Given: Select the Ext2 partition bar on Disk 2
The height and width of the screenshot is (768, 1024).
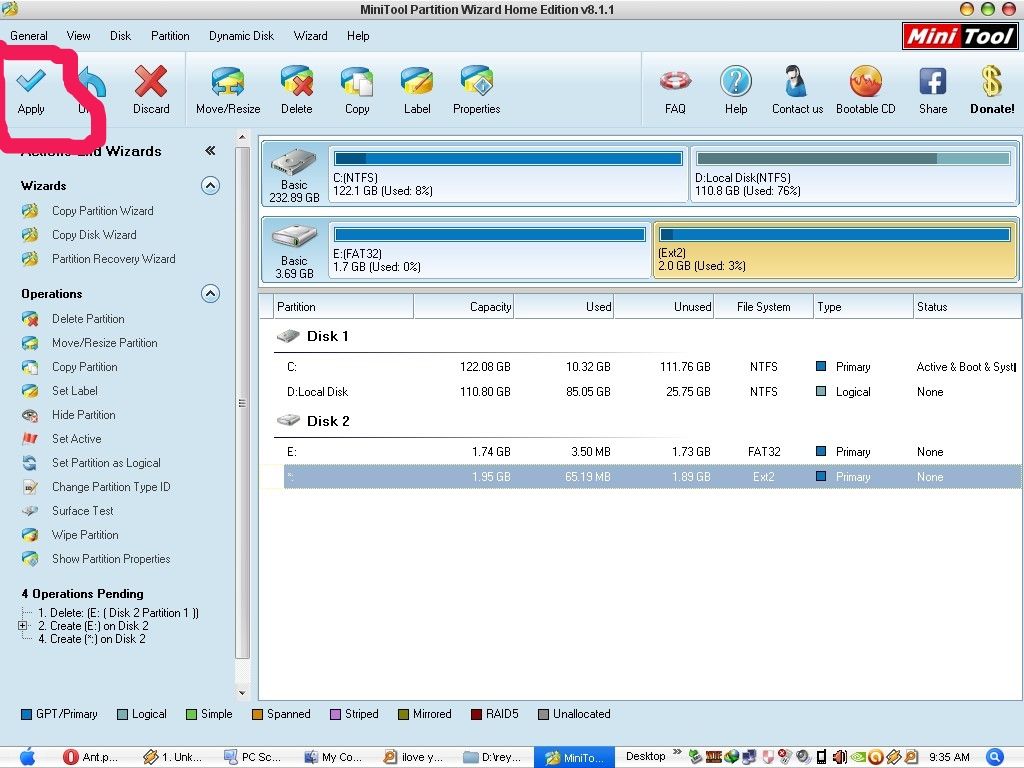Looking at the screenshot, I should click(834, 249).
